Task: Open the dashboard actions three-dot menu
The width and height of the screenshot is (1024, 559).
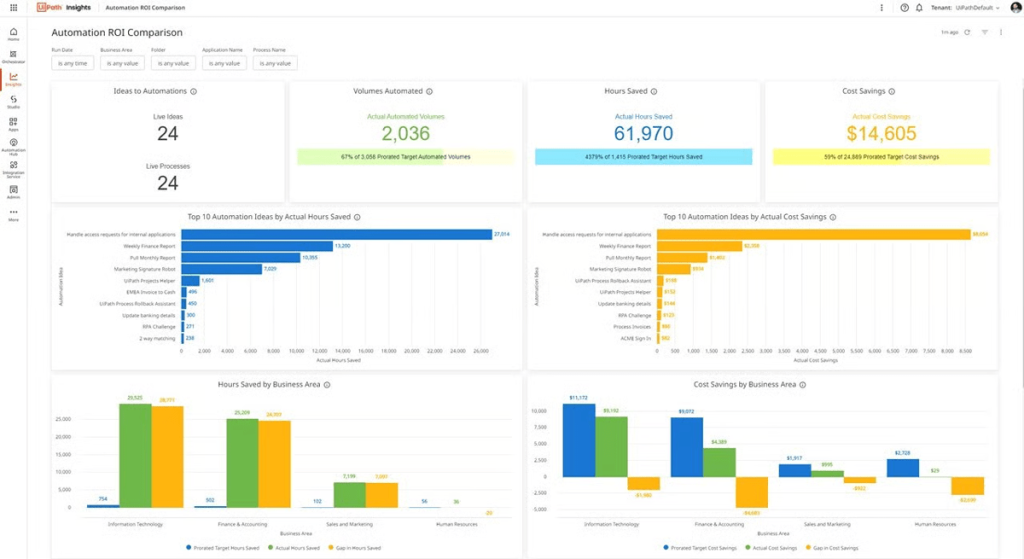Action: [x=1000, y=32]
